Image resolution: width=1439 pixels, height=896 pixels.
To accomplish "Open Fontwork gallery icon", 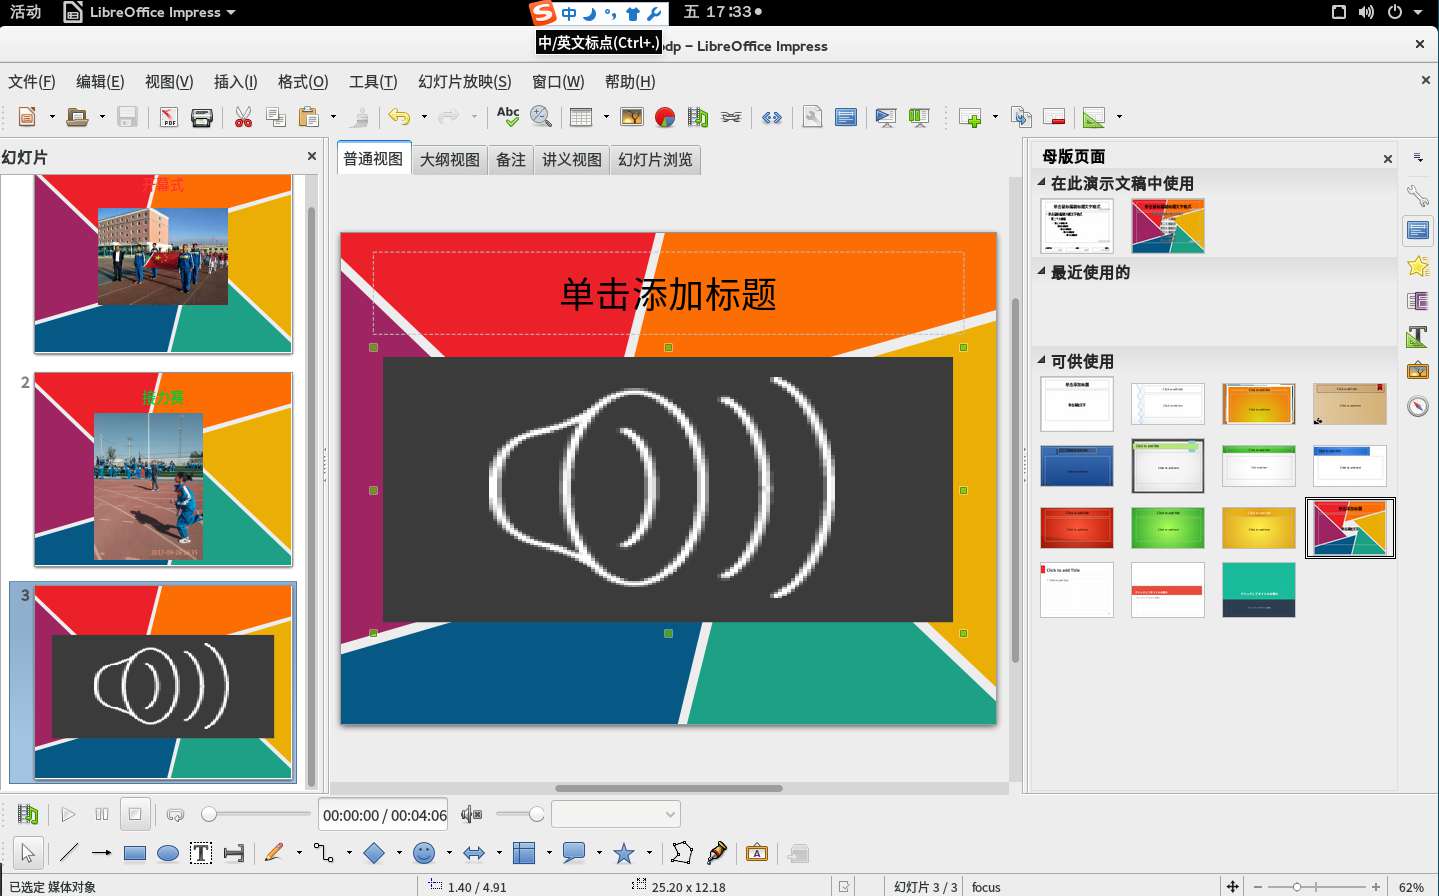I will tap(757, 853).
